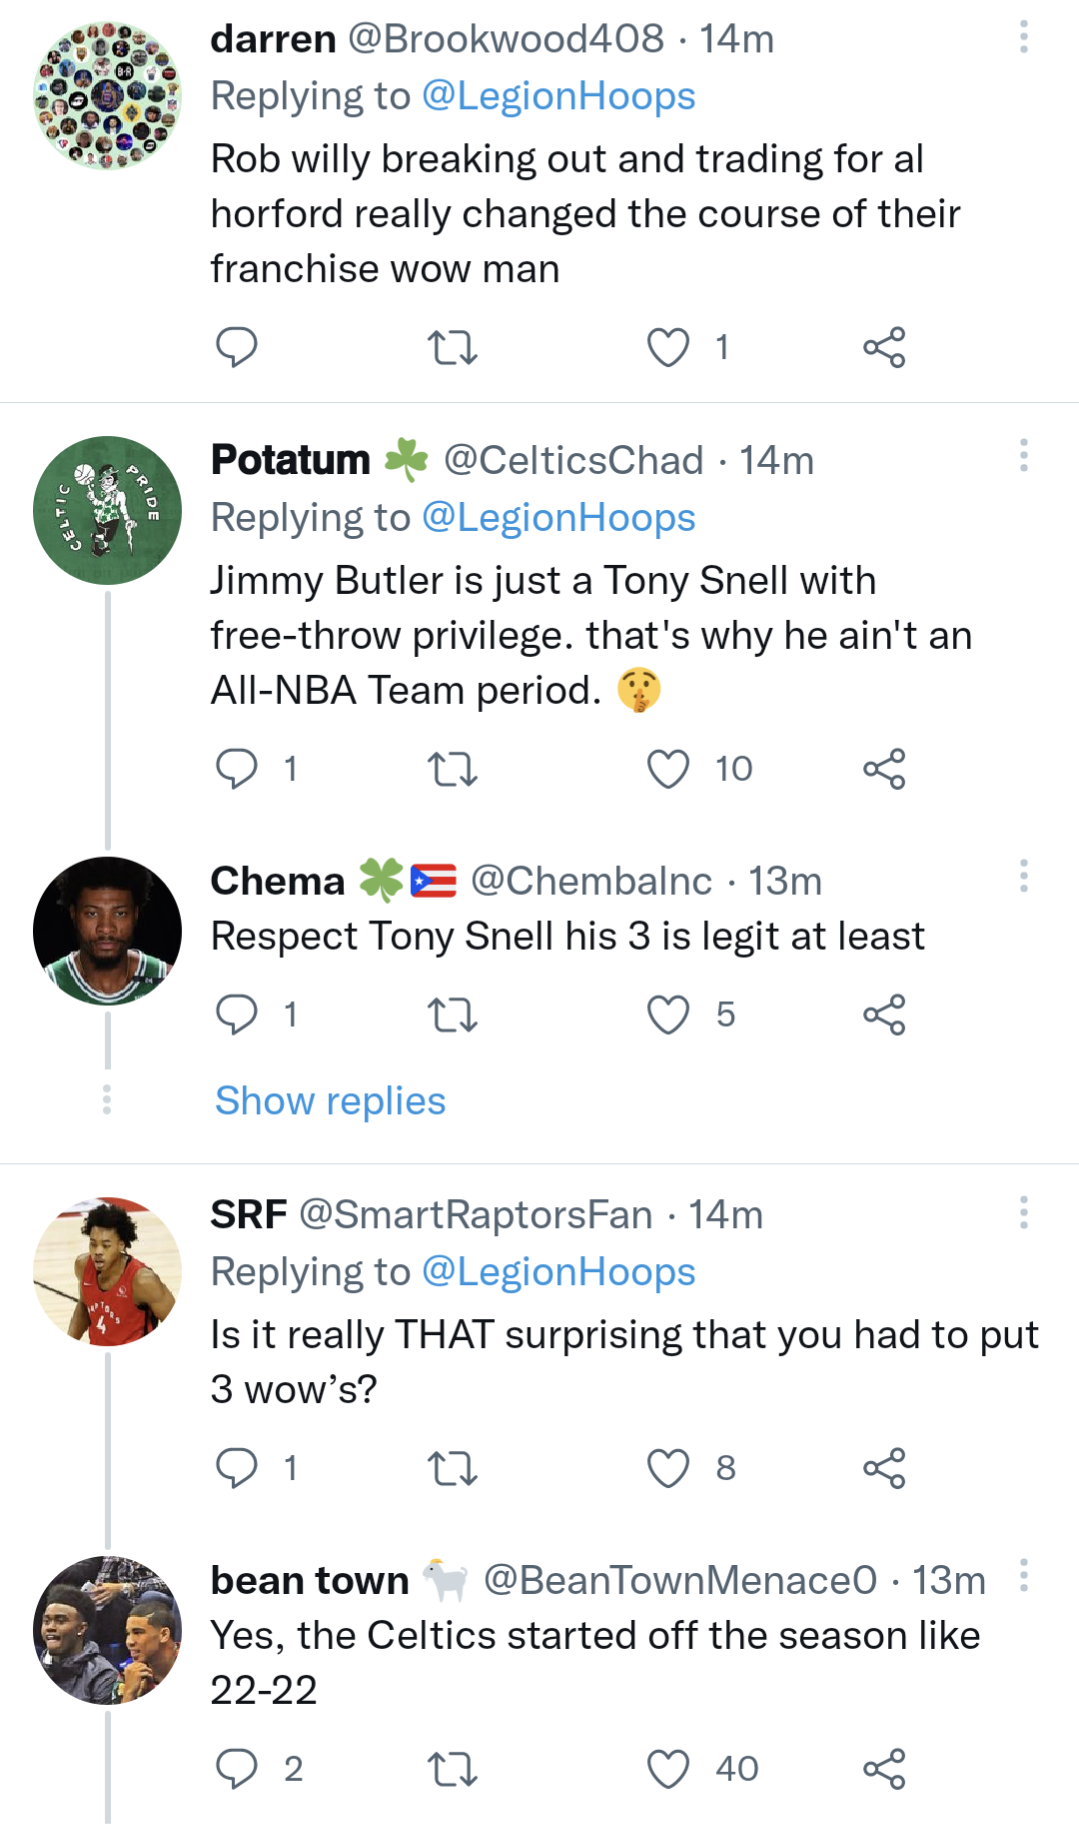1079x1829 pixels.
Task: Retweet darren's reply about Al Horford
Action: [x=452, y=348]
